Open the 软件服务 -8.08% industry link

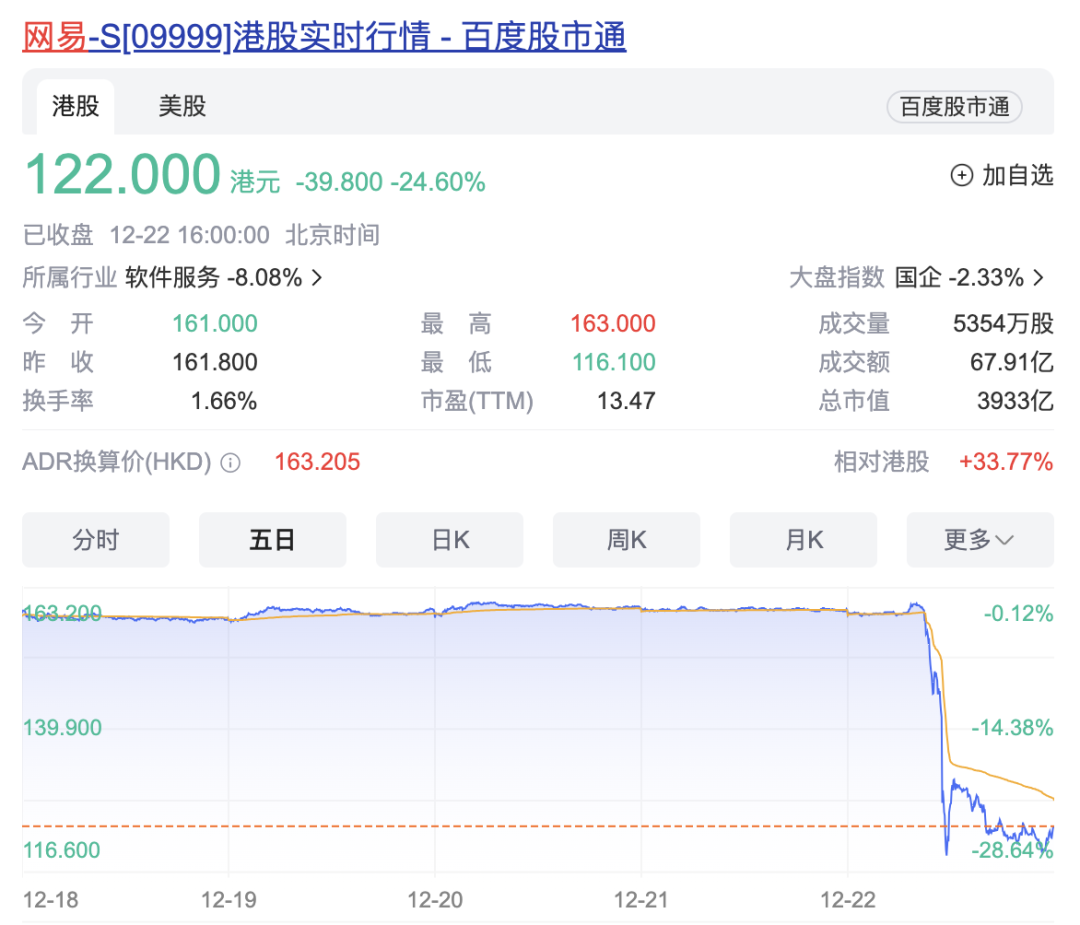pos(213,278)
